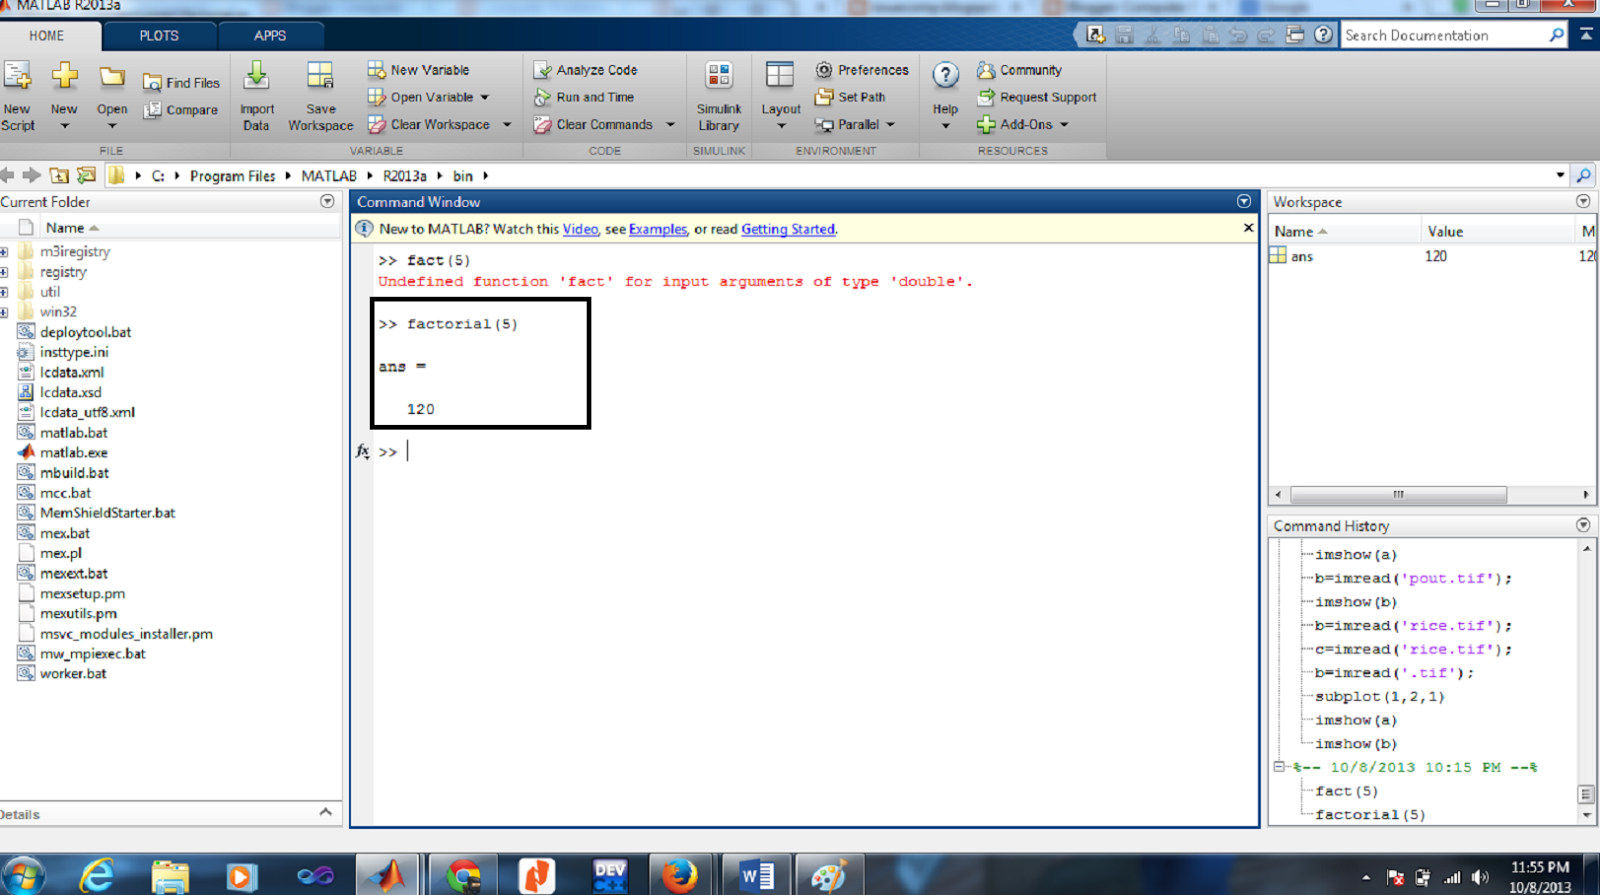The height and width of the screenshot is (895, 1600).
Task: Click the New Script icon
Action: point(17,76)
